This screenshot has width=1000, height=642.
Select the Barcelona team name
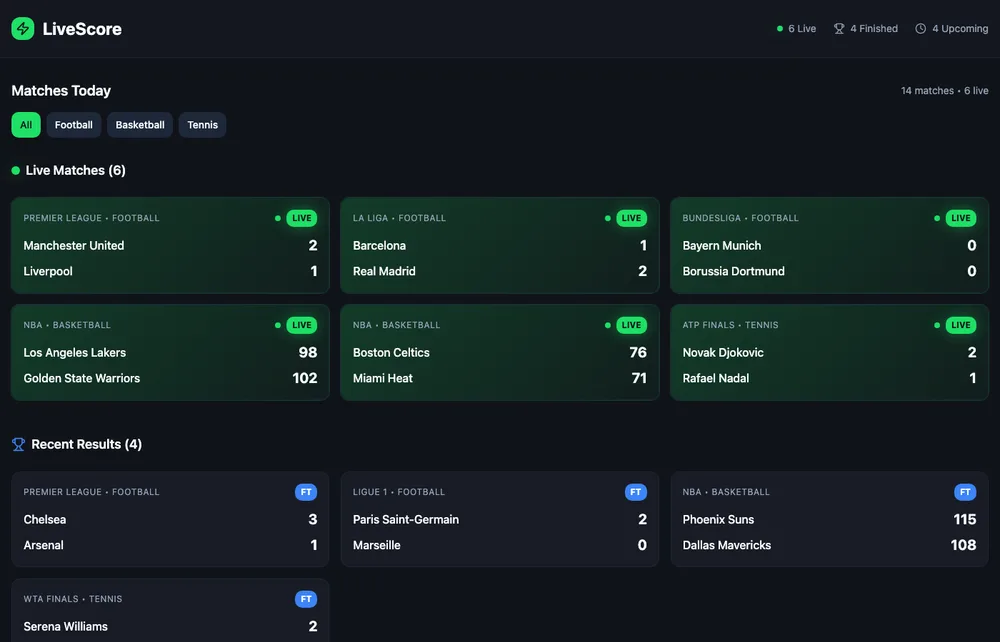coord(379,245)
